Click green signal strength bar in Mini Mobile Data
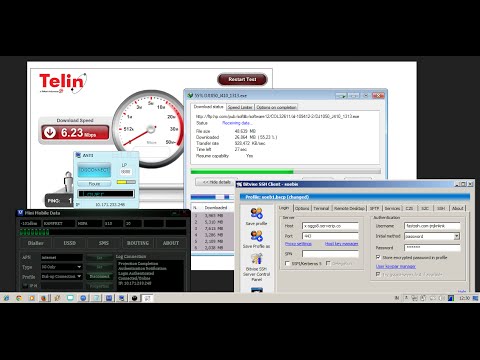Viewport: 480px width, 360px height. 34,232
